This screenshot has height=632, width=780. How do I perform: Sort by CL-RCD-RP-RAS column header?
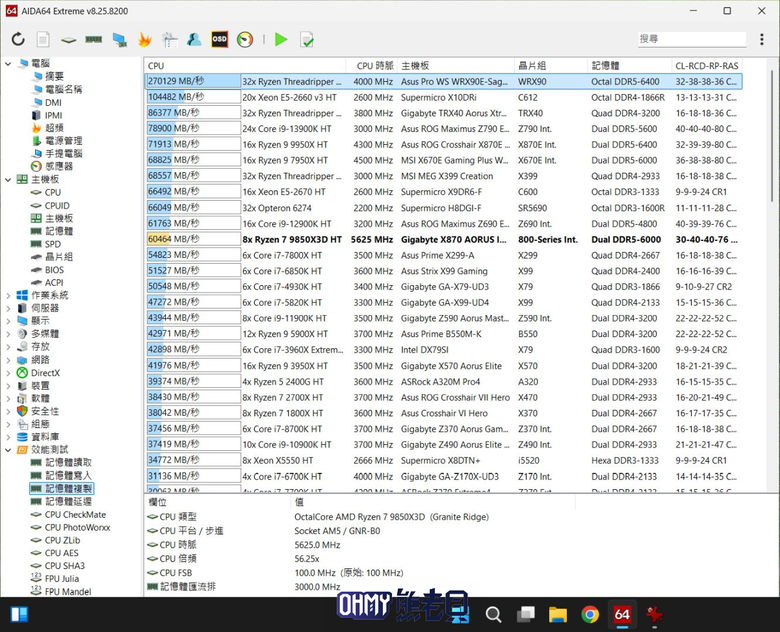click(x=707, y=66)
